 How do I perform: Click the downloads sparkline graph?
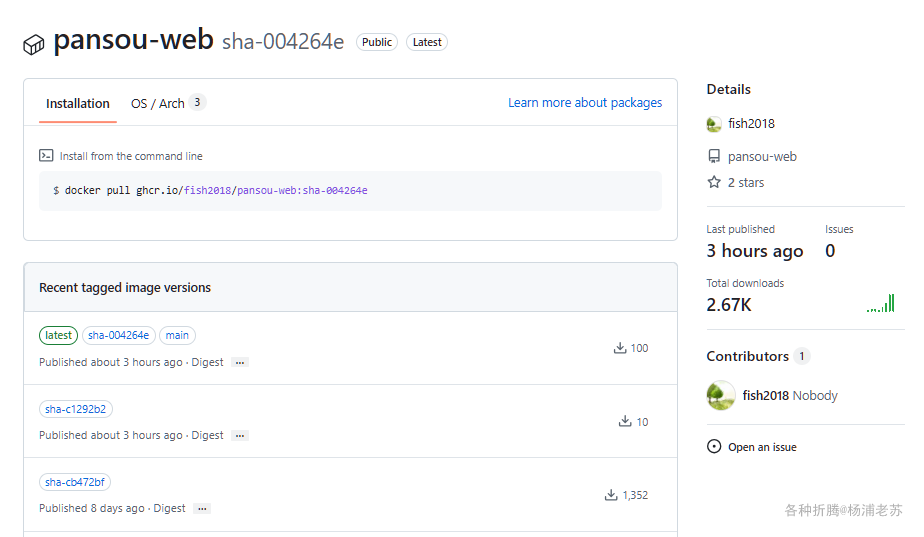(x=880, y=303)
